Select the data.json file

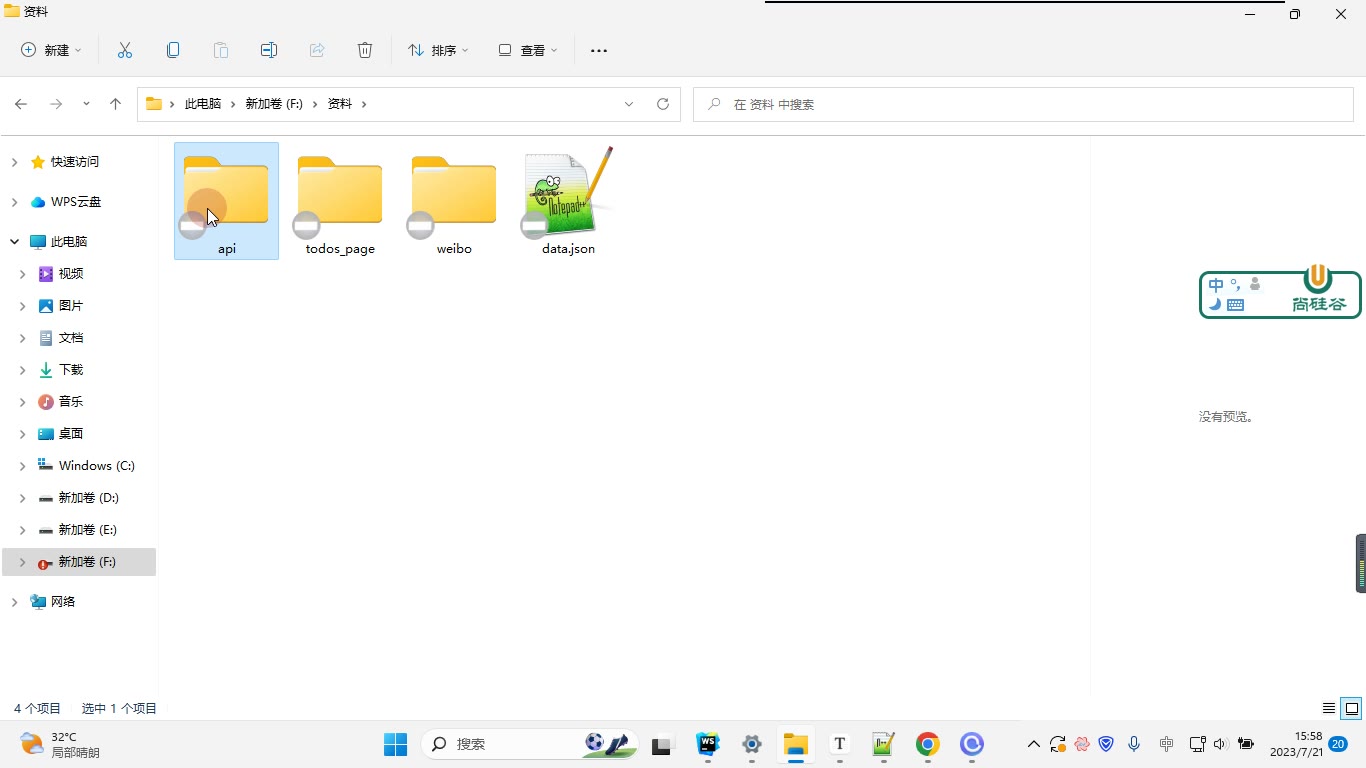click(x=568, y=202)
